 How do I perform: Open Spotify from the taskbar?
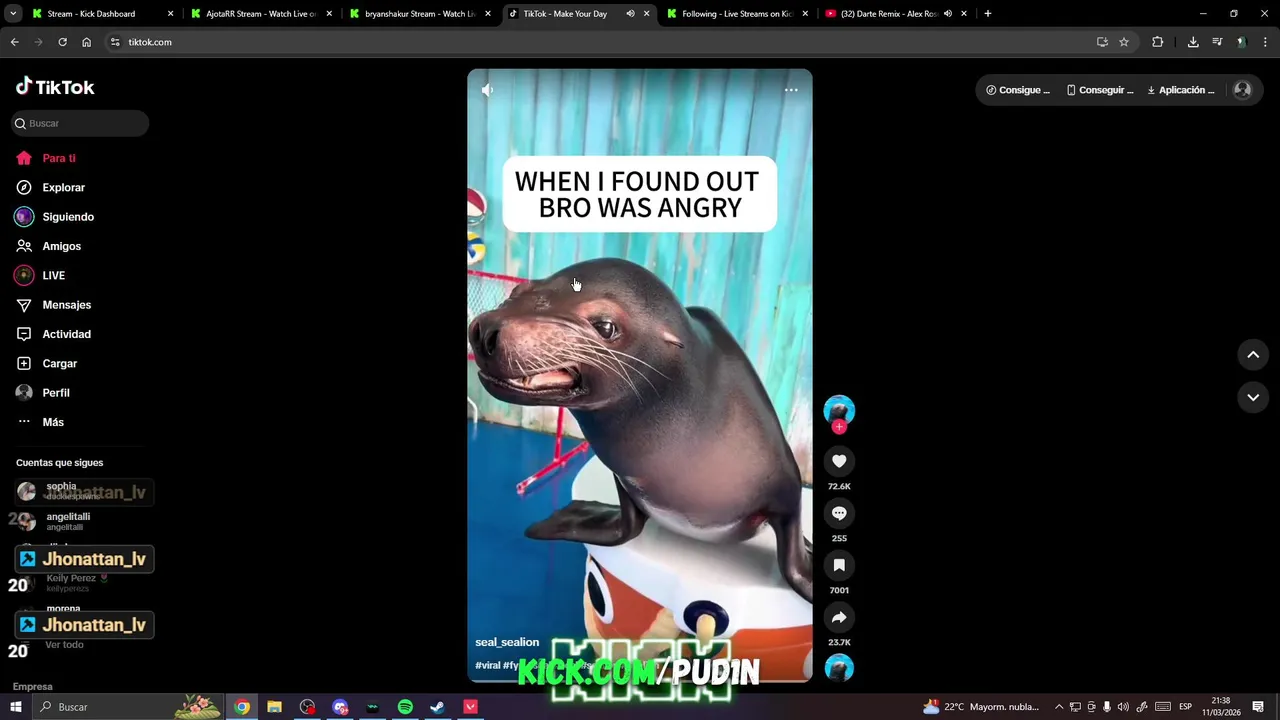point(405,707)
